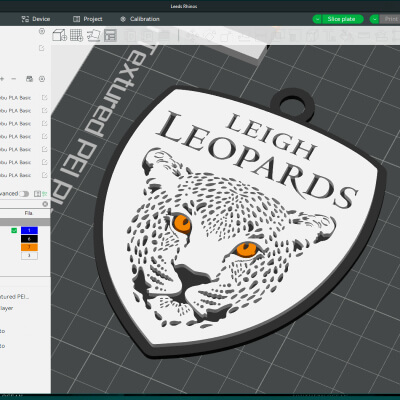The image size is (400, 400).
Task: Select the blue filament swatch labeled 1
Action: (29, 230)
